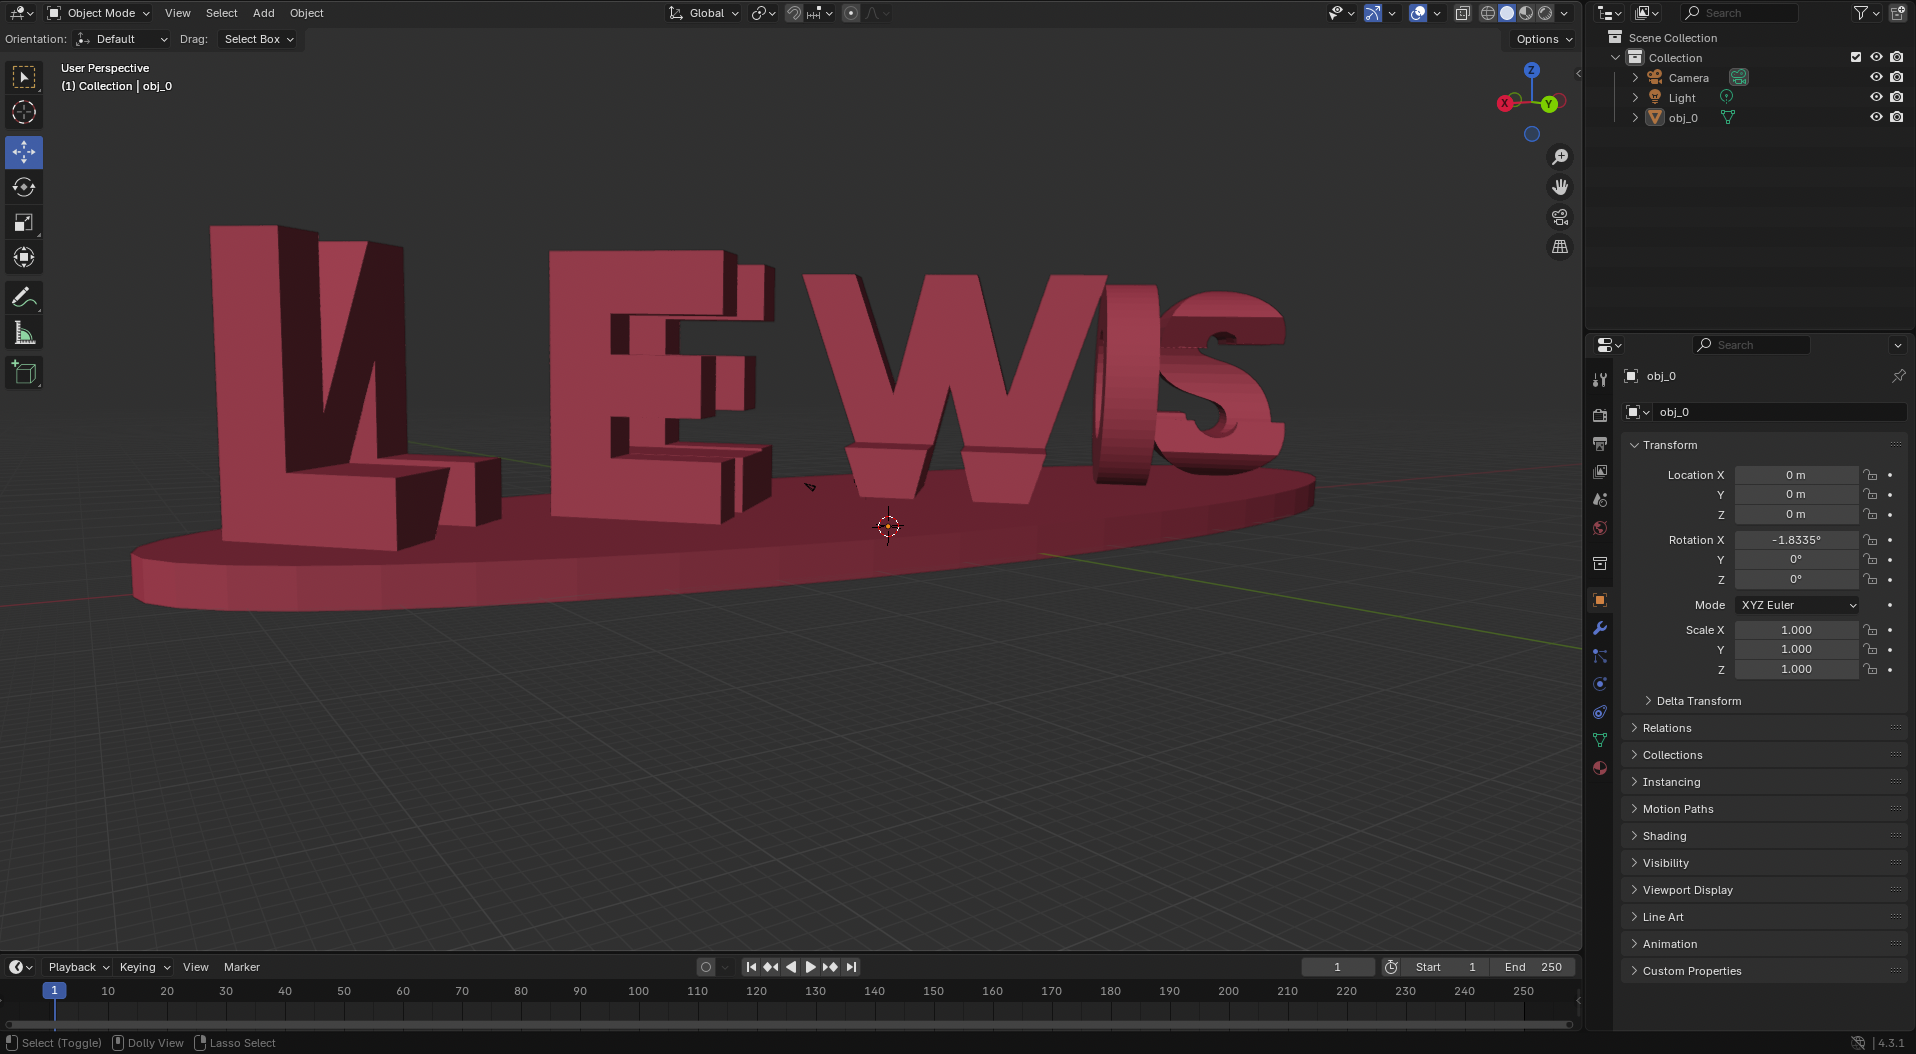This screenshot has height=1054, width=1916.
Task: Open the Object Data properties tab
Action: [1600, 740]
